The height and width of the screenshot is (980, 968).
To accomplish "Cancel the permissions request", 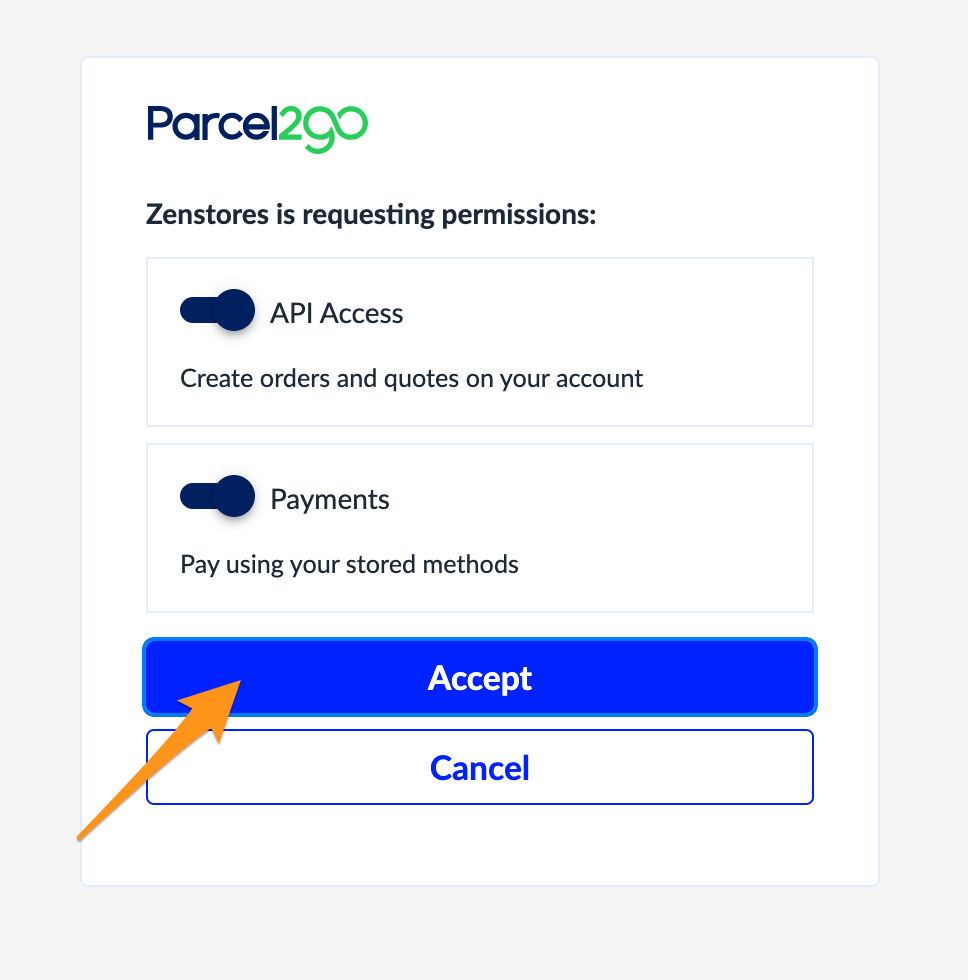I will pos(480,767).
